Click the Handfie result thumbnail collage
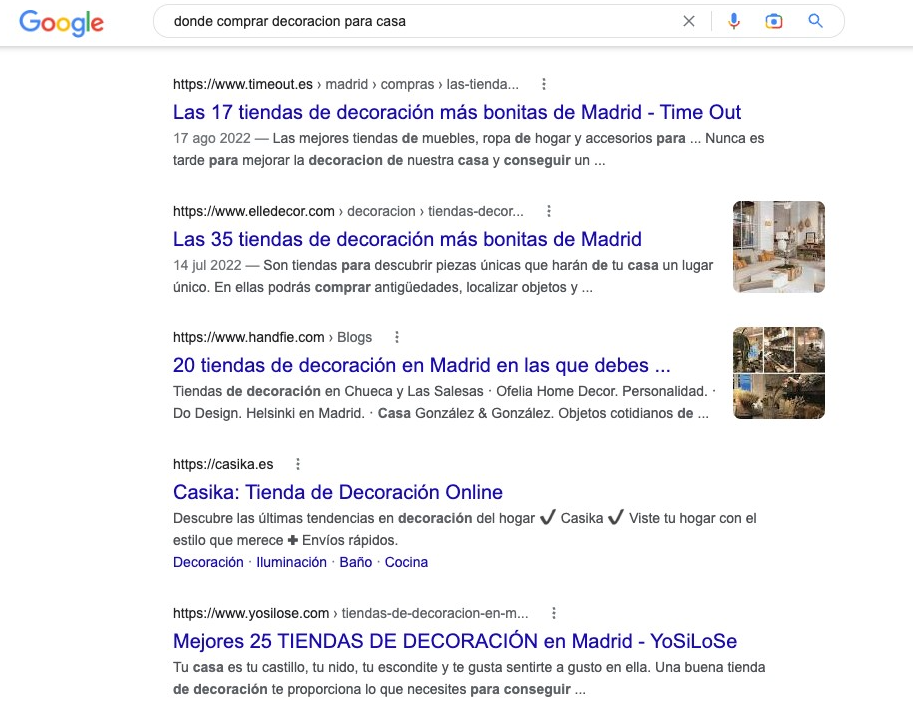Image resolution: width=913 pixels, height=714 pixels. 778,373
